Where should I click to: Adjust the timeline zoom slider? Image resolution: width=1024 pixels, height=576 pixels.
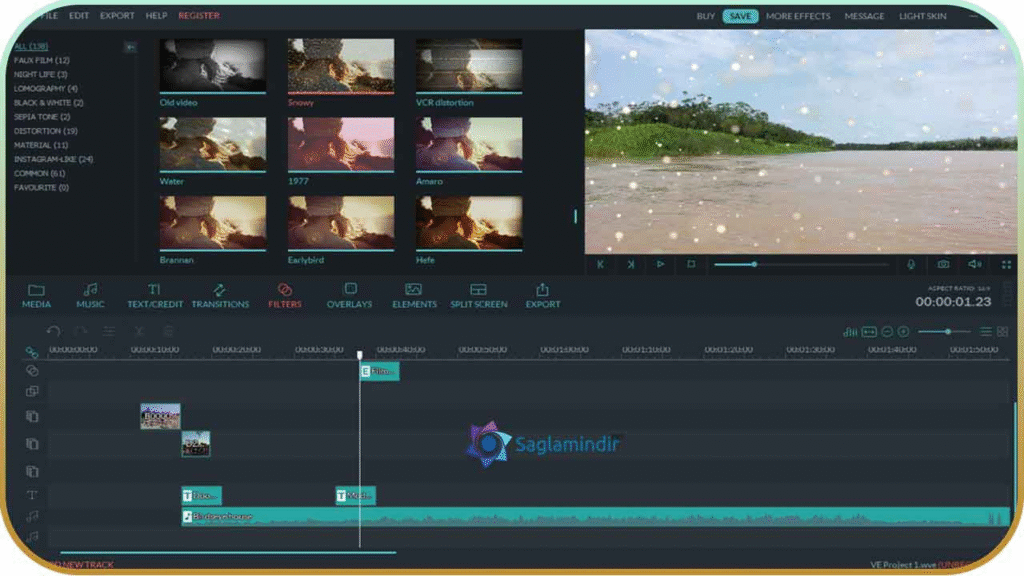tap(947, 331)
